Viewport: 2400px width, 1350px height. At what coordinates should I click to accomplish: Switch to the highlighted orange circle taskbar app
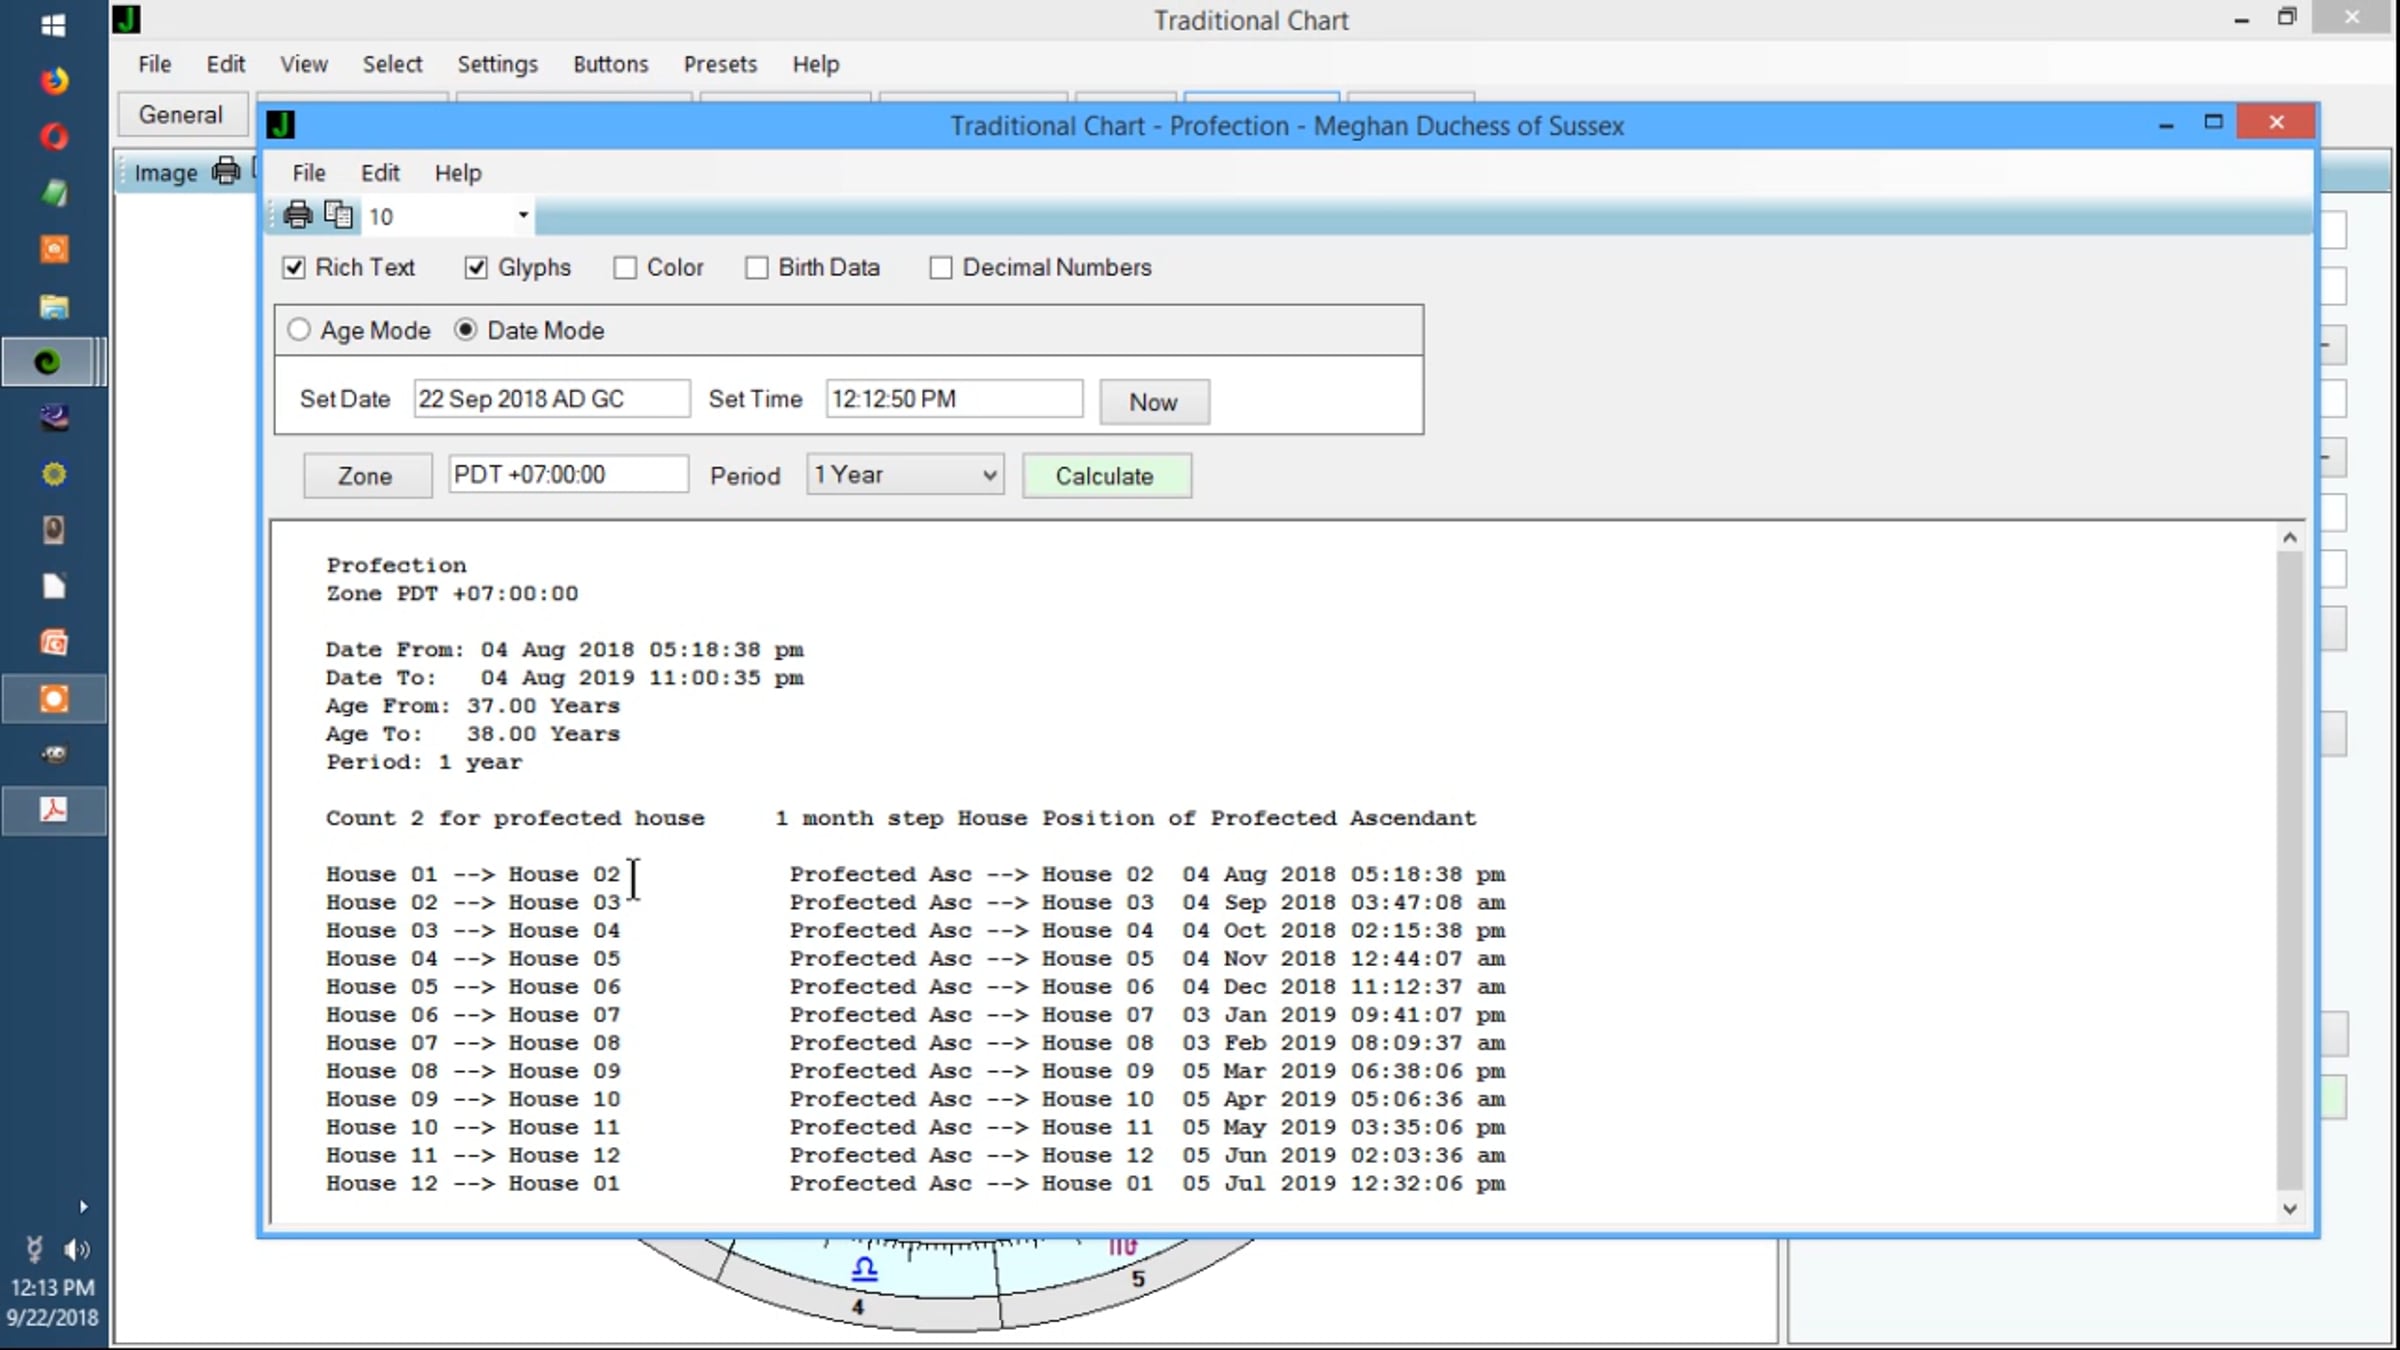point(54,698)
